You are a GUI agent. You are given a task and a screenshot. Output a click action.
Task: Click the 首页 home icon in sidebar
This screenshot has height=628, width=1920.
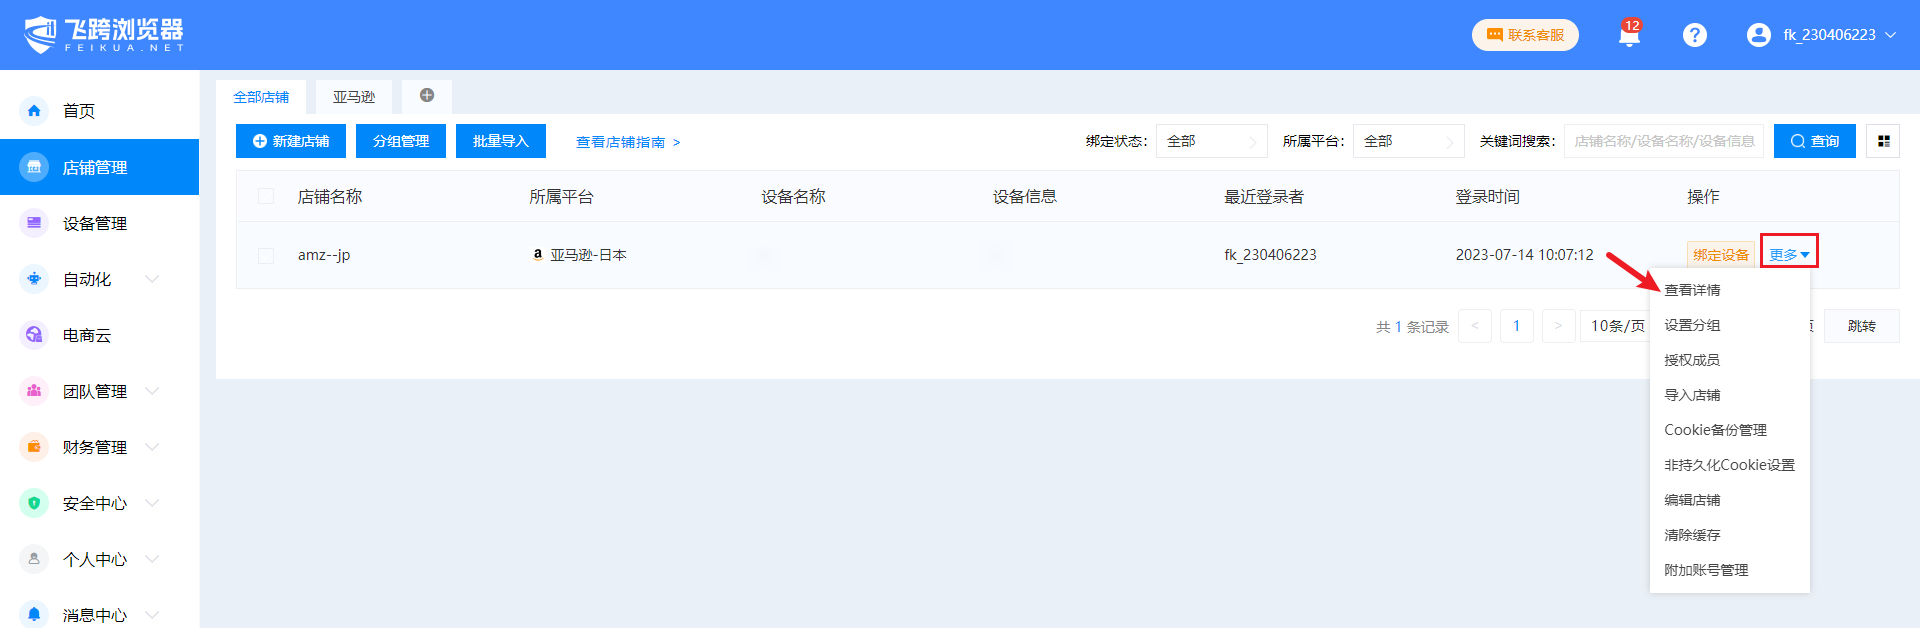pos(34,111)
